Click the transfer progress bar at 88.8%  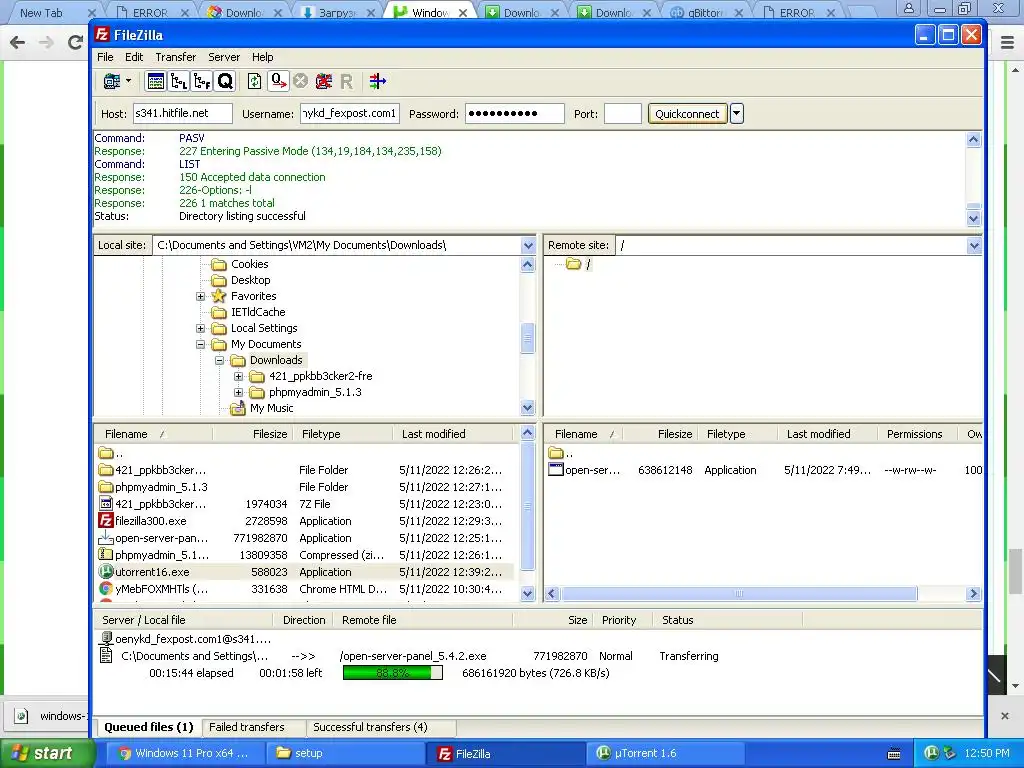392,673
